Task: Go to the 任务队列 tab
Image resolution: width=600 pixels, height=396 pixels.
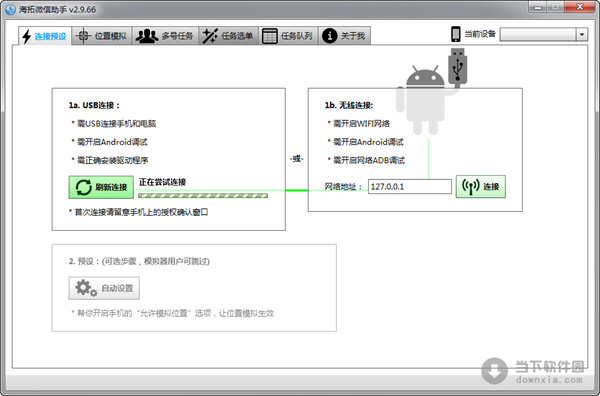Action: [x=289, y=36]
